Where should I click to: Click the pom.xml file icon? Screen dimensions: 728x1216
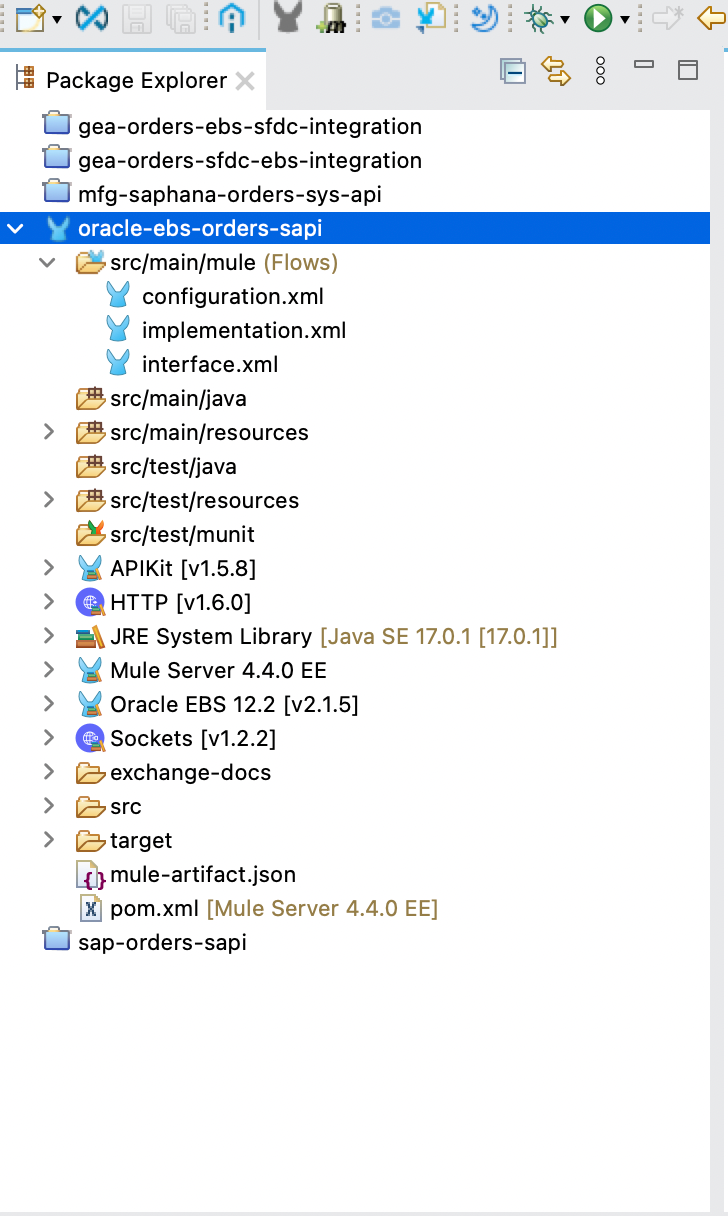(x=91, y=909)
